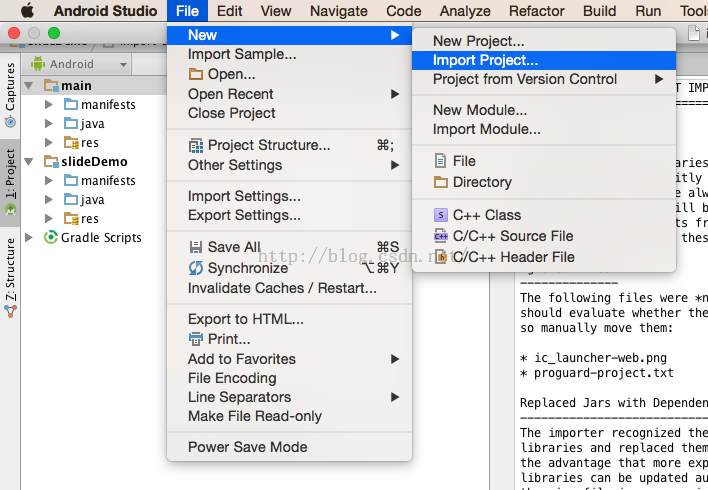708x490 pixels.
Task: Open the Run menu
Action: [x=648, y=10]
